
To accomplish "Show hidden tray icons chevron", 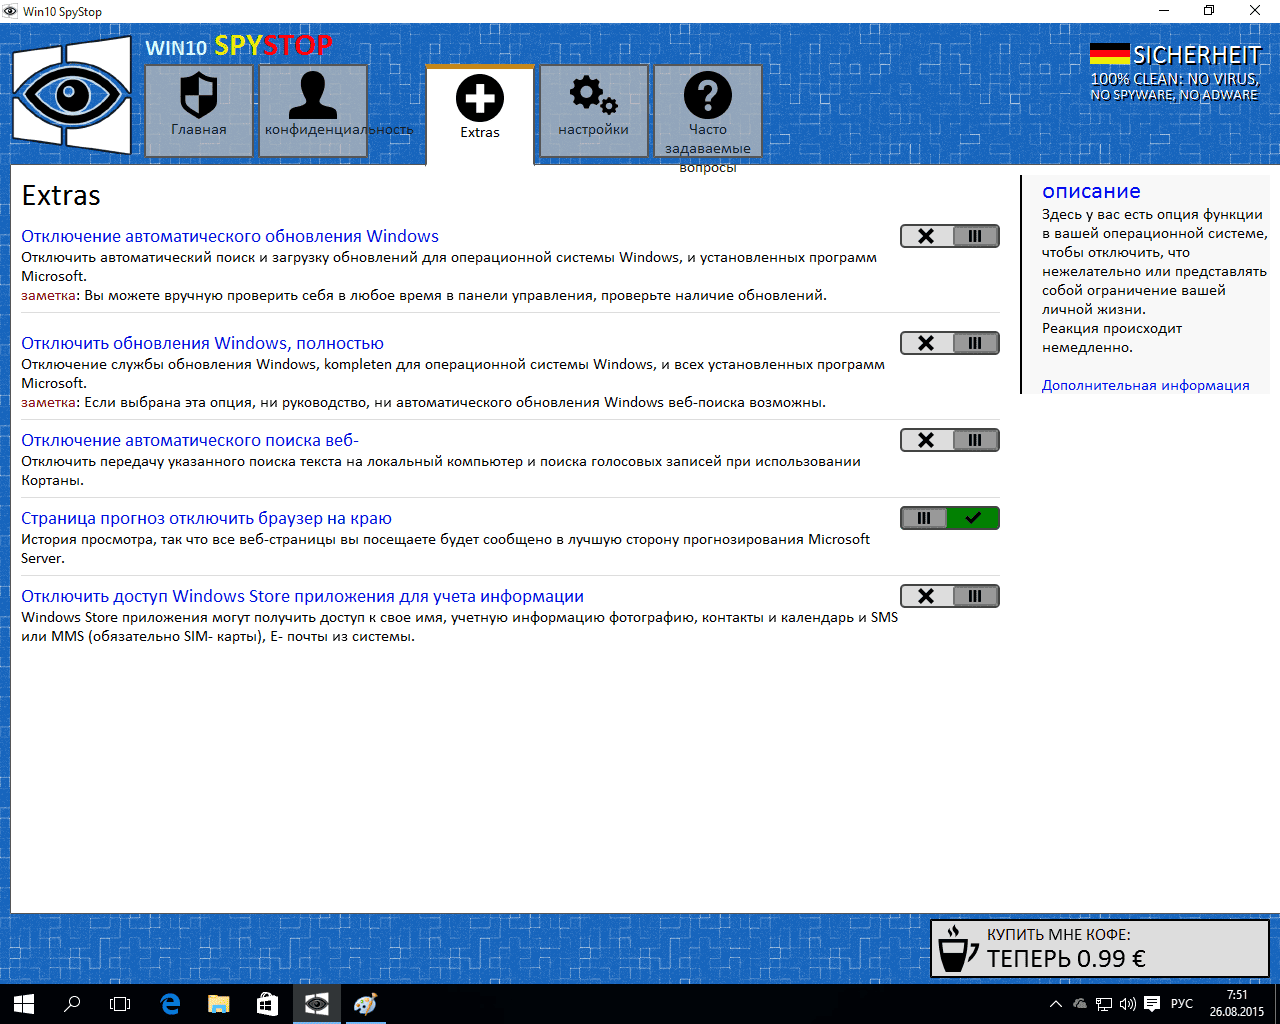I will (x=1056, y=1004).
